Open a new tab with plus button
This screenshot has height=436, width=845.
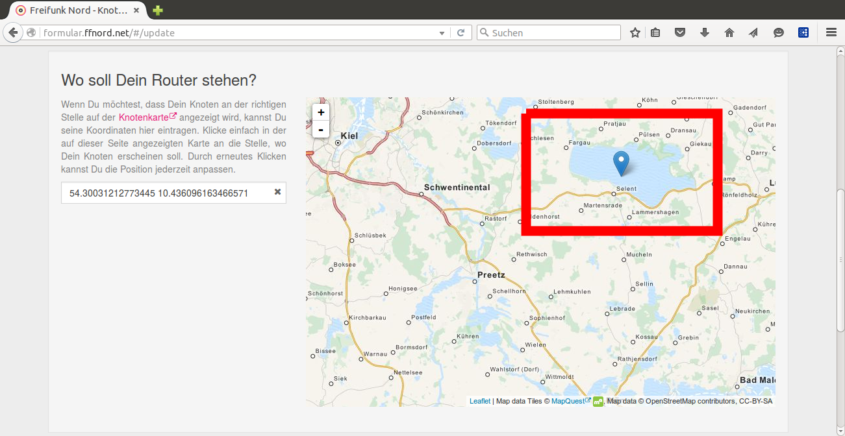pos(158,10)
